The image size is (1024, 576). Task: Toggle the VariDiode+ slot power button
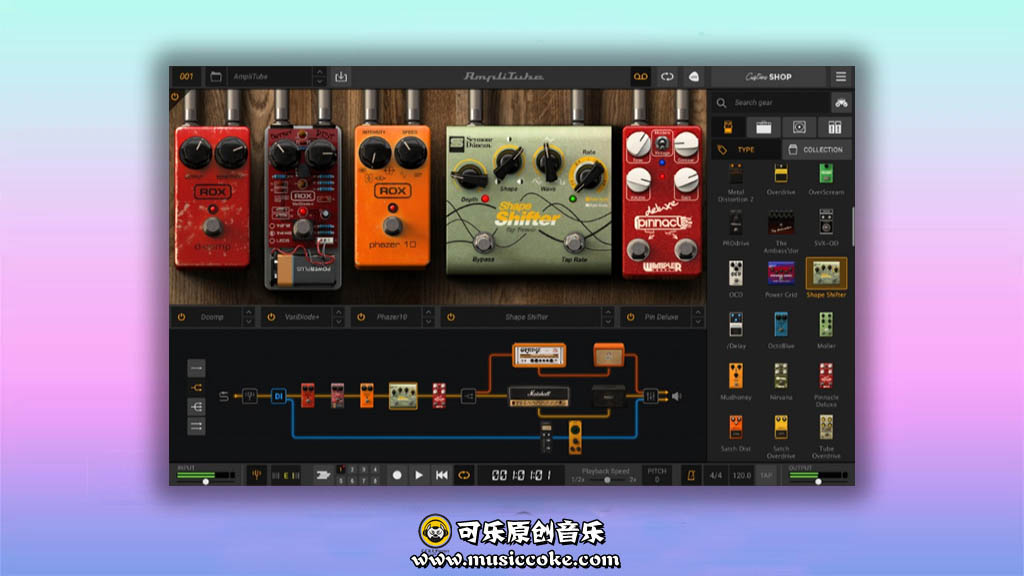[x=271, y=317]
